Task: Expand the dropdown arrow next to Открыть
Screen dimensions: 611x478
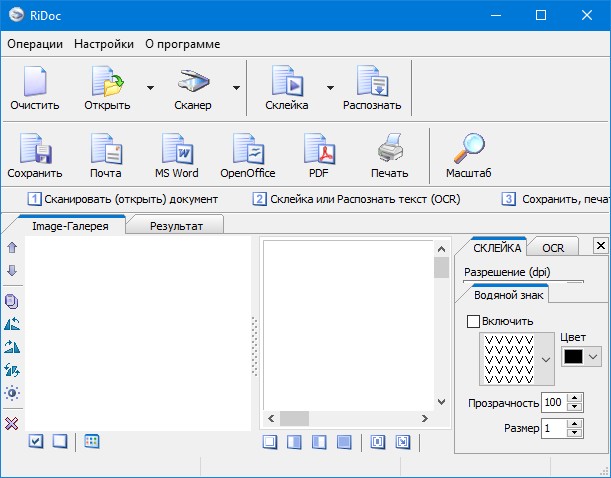Action: tap(150, 87)
